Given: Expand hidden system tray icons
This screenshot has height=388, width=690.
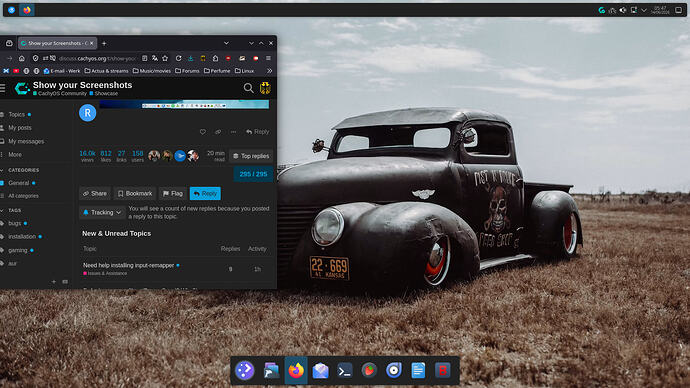Looking at the screenshot, I should 644,10.
